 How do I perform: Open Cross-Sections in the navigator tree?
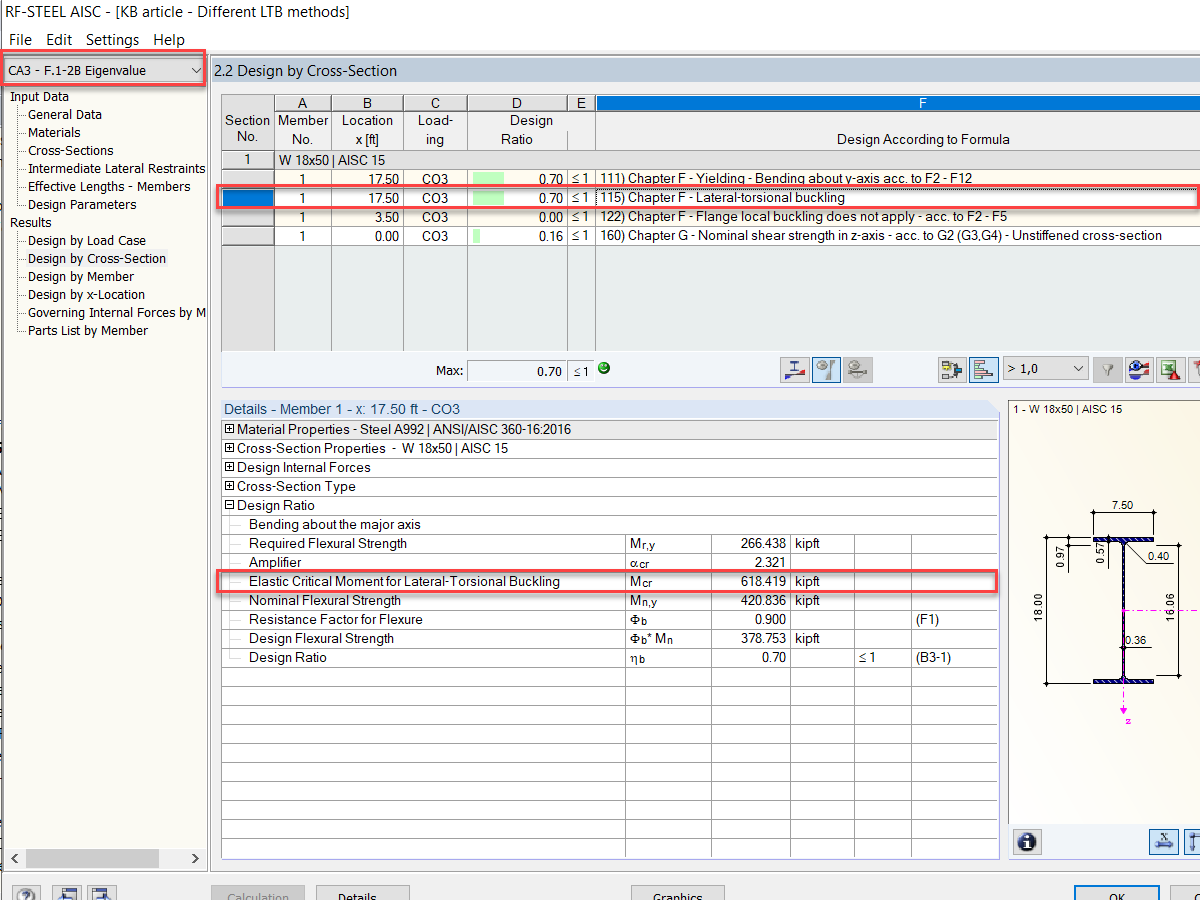pos(71,151)
